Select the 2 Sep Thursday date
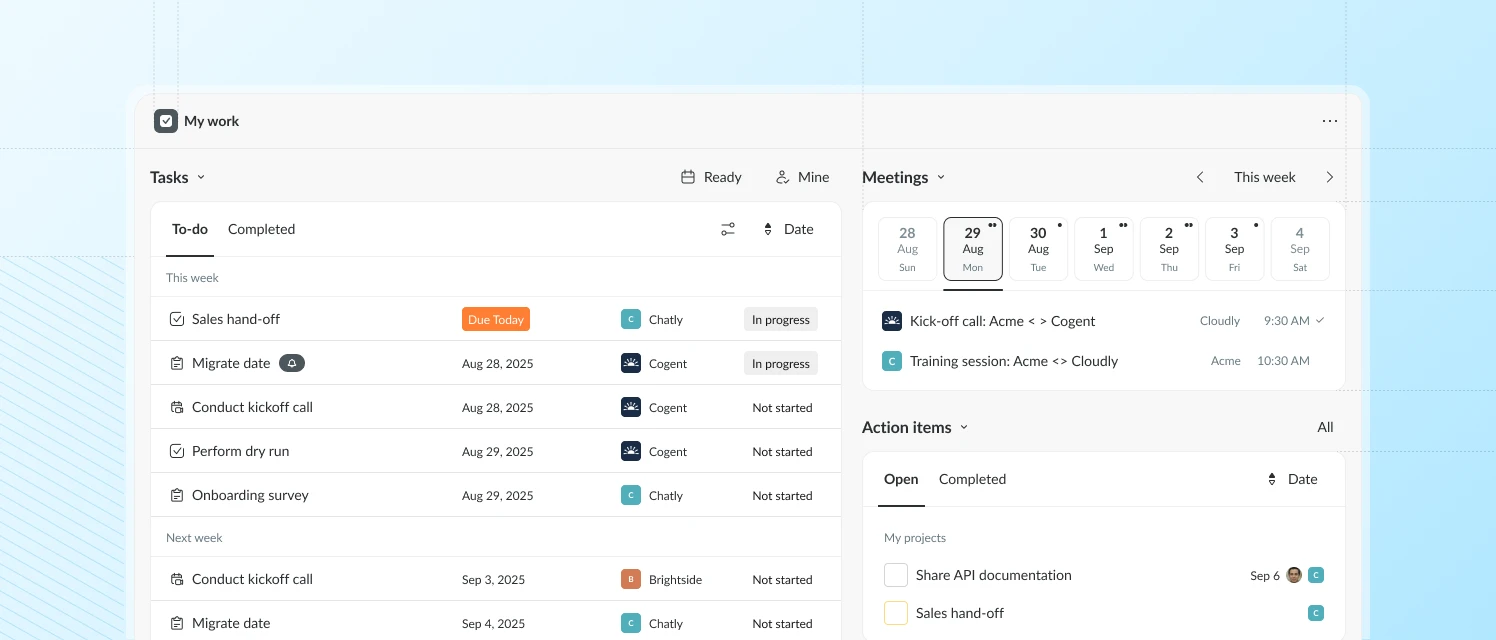This screenshot has width=1496, height=640. (x=1169, y=249)
